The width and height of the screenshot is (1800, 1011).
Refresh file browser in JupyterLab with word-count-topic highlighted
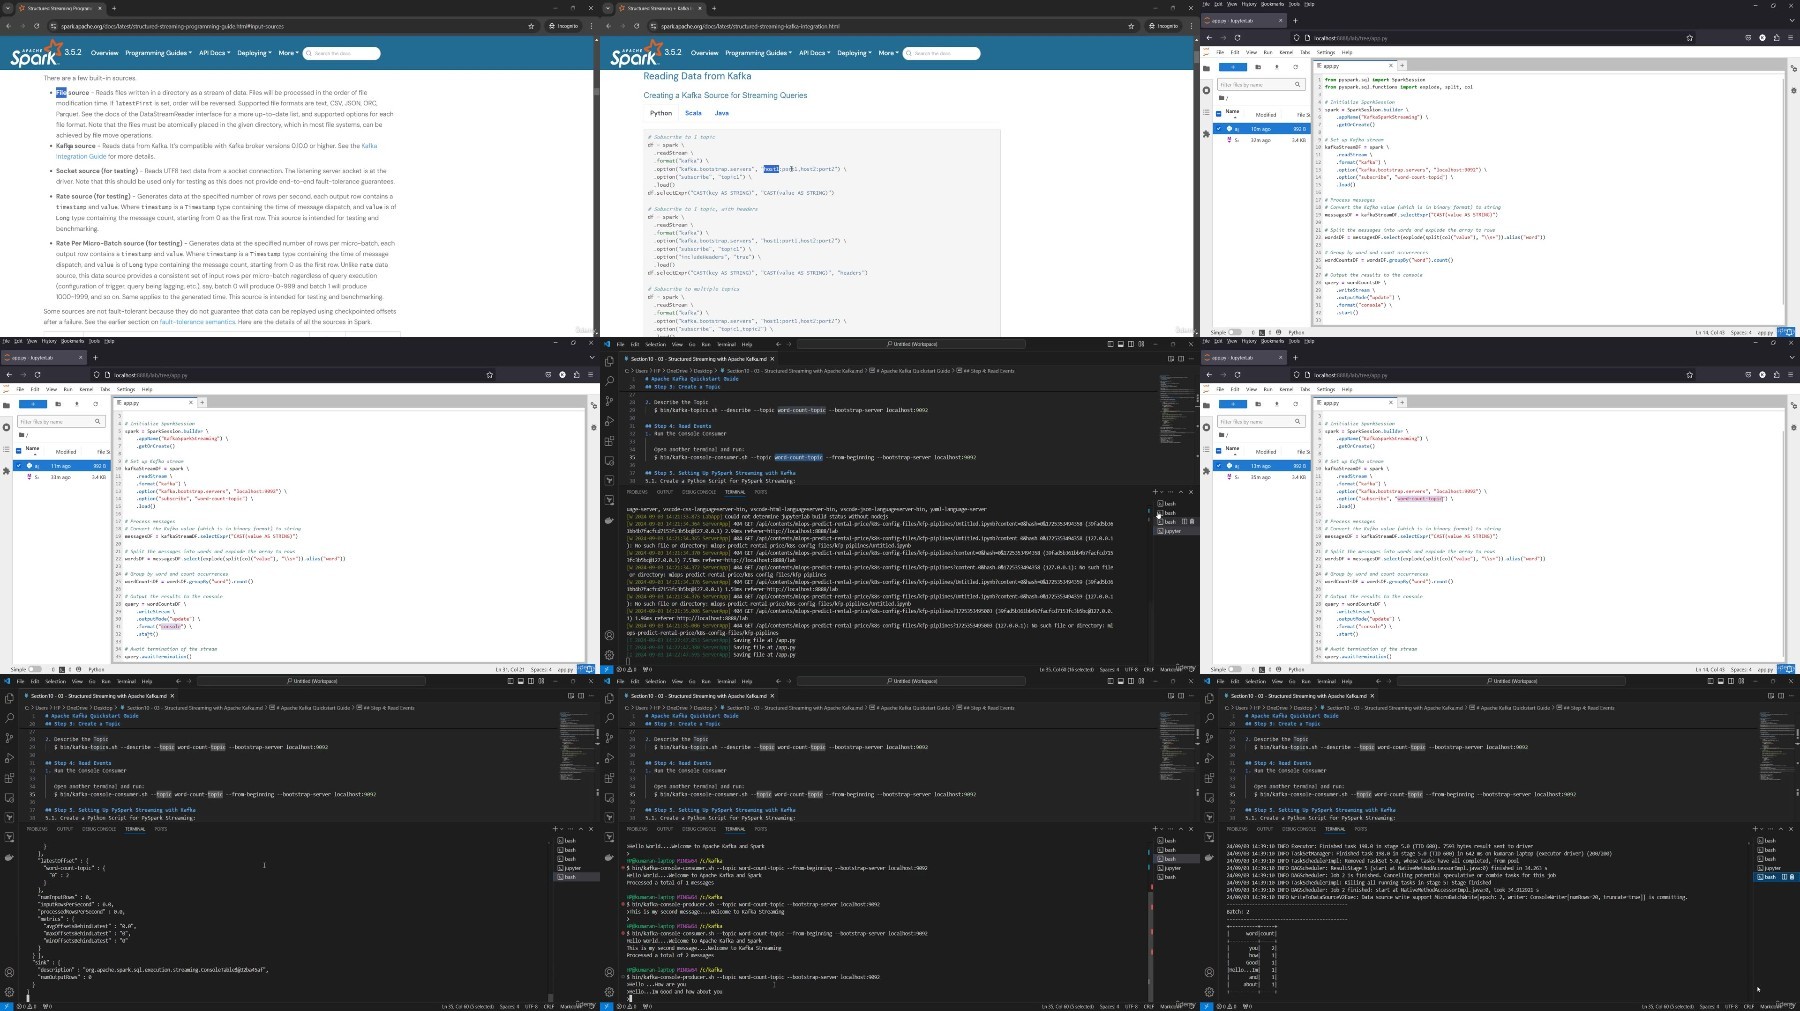point(1295,404)
